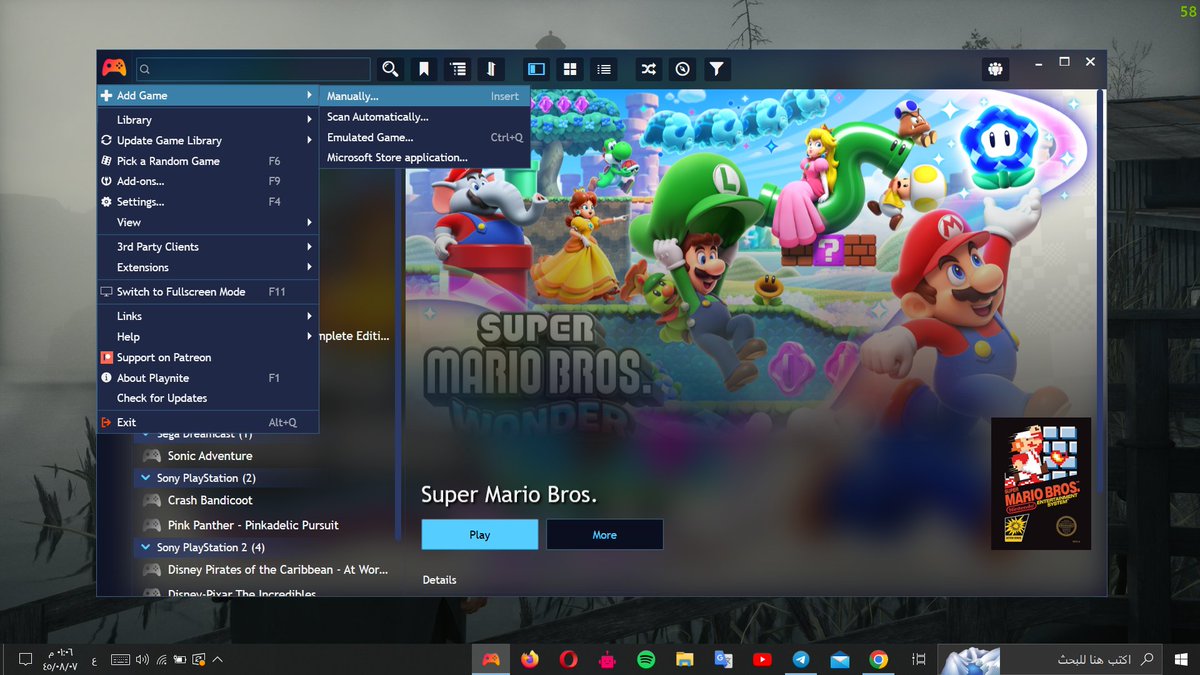This screenshot has height=675, width=1200.
Task: Click the Support on Patreon icon
Action: coord(107,357)
